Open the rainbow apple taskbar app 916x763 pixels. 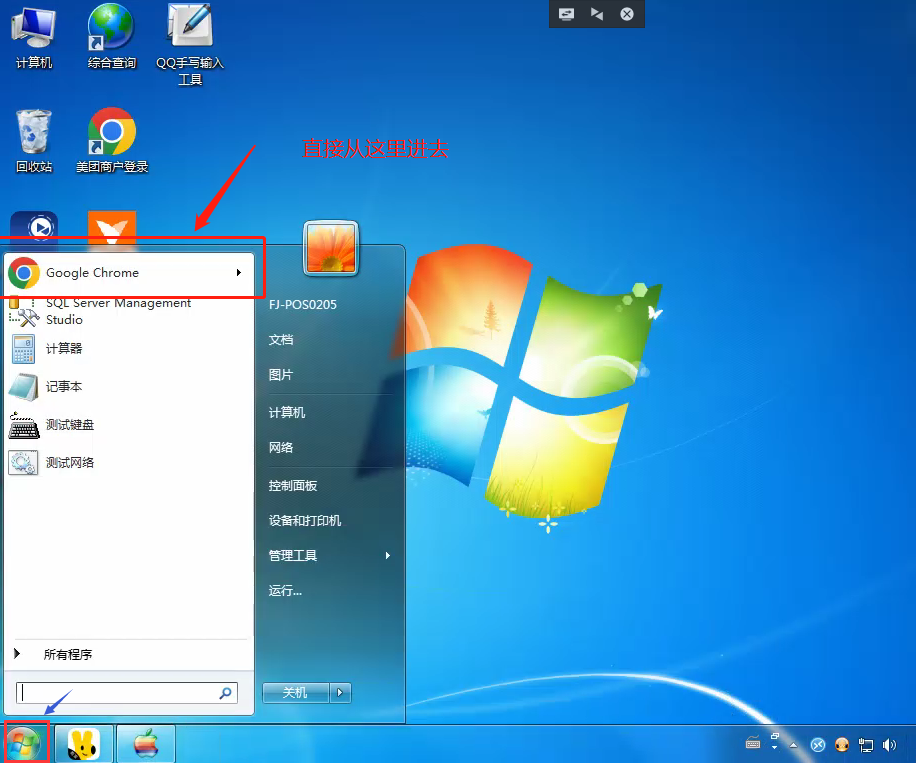click(146, 744)
